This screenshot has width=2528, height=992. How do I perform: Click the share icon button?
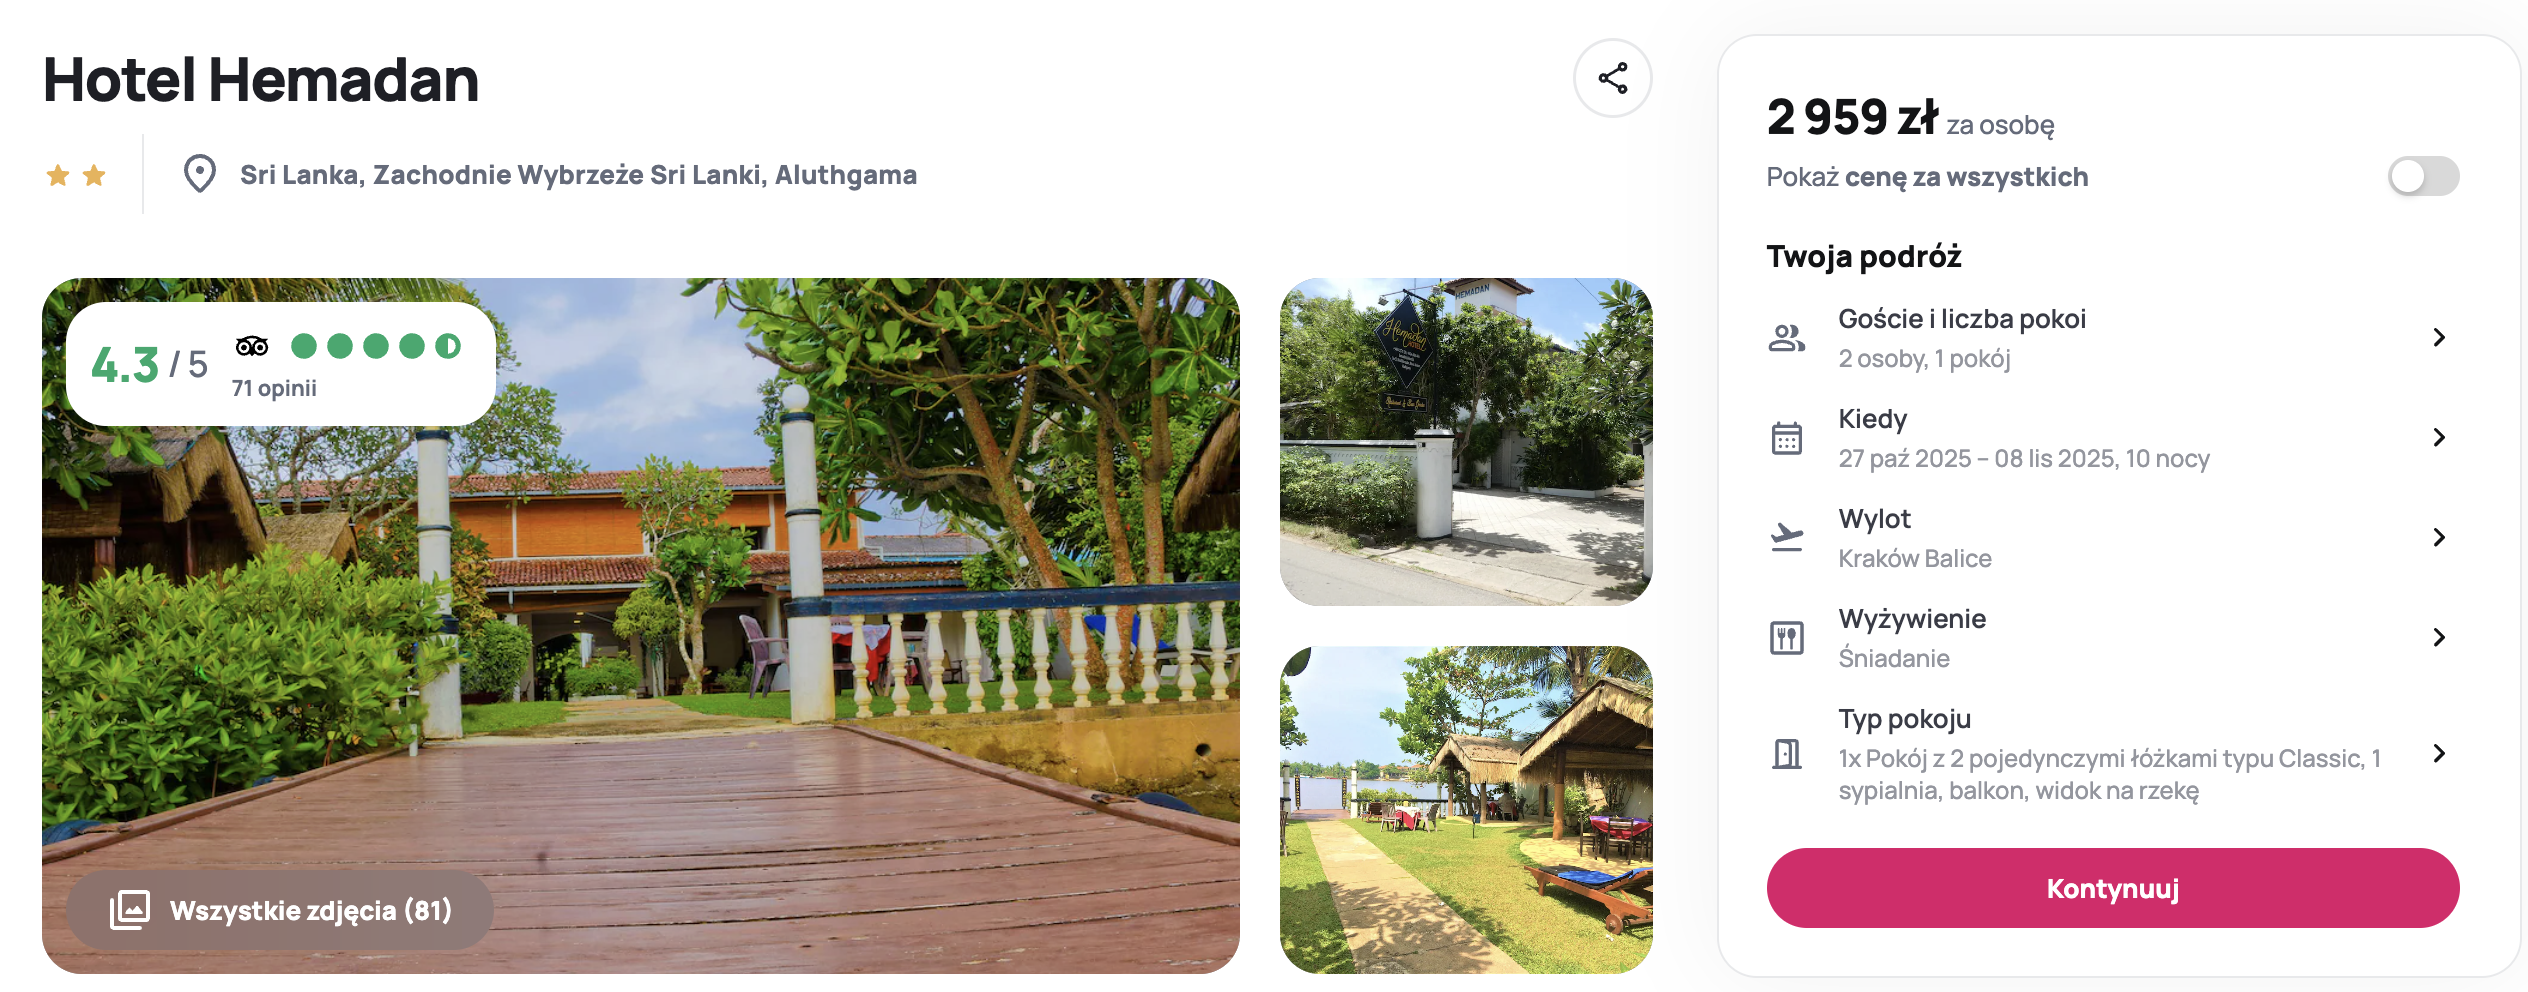(x=1612, y=78)
